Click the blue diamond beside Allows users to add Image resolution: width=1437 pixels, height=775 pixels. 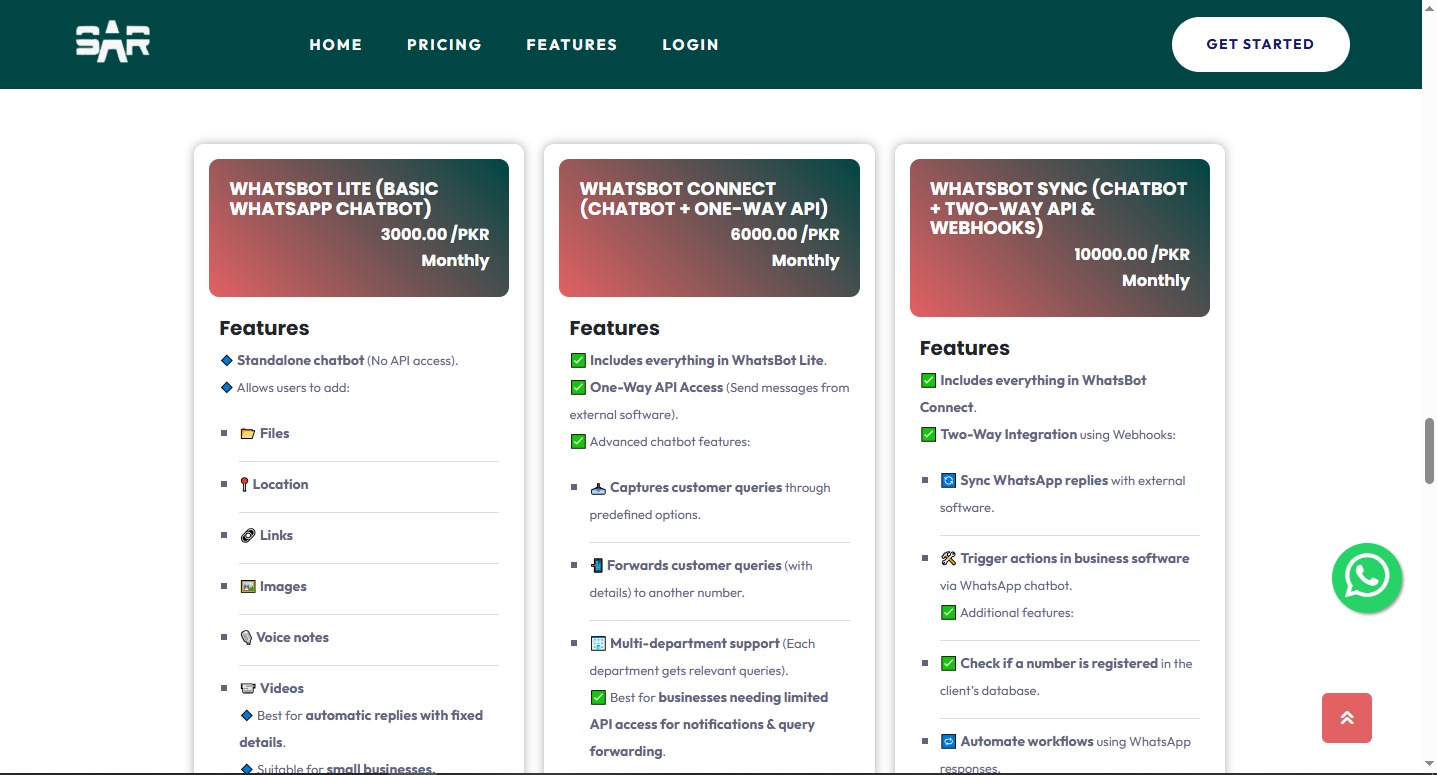[x=226, y=387]
